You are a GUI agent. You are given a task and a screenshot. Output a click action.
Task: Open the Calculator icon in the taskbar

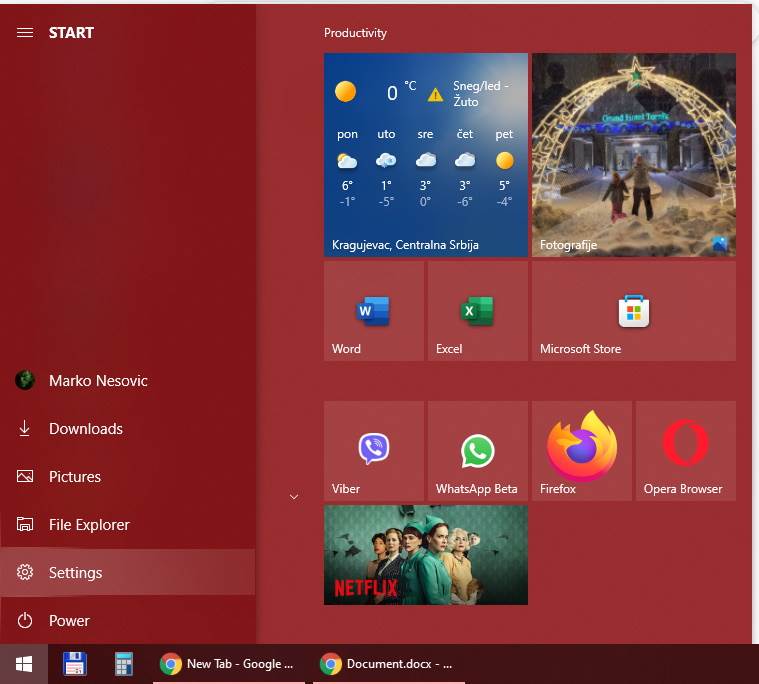click(124, 664)
